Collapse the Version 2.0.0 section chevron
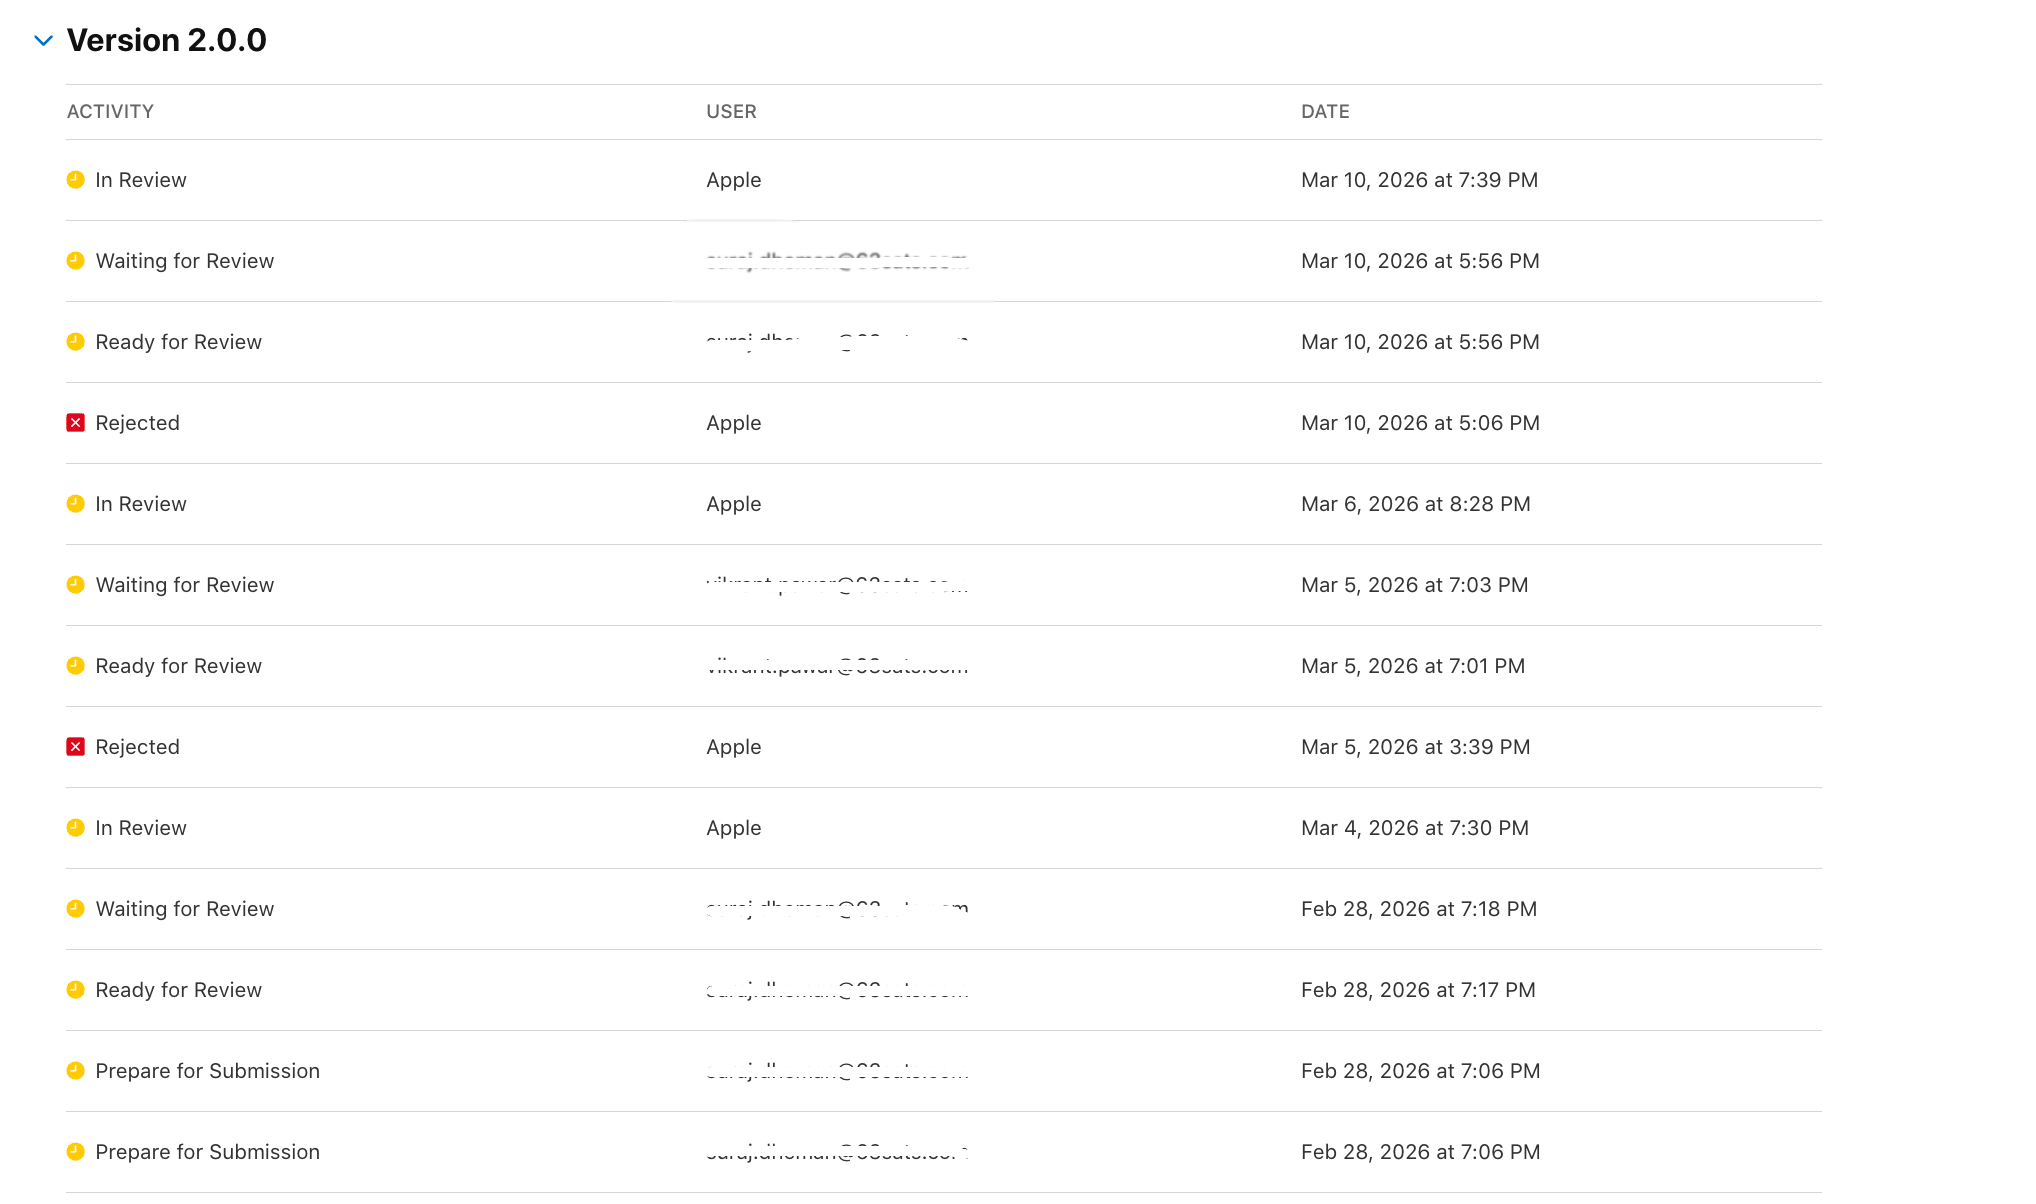 point(43,41)
